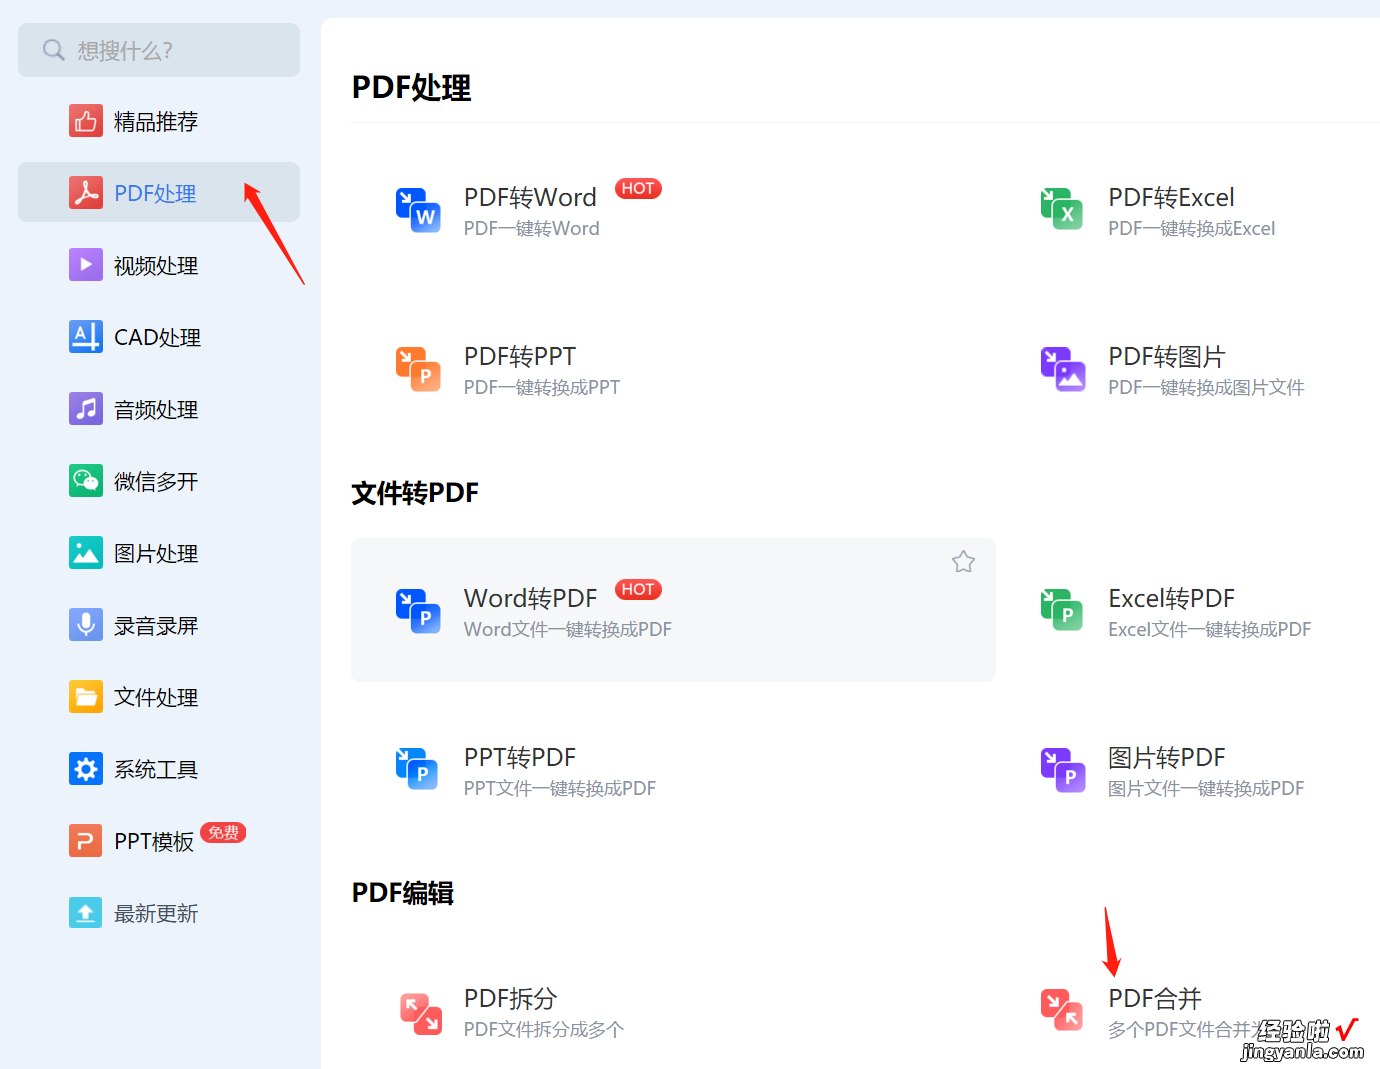Screen dimensions: 1380x1069
Task: Select the 图片处理 sidebar label
Action: point(156,553)
